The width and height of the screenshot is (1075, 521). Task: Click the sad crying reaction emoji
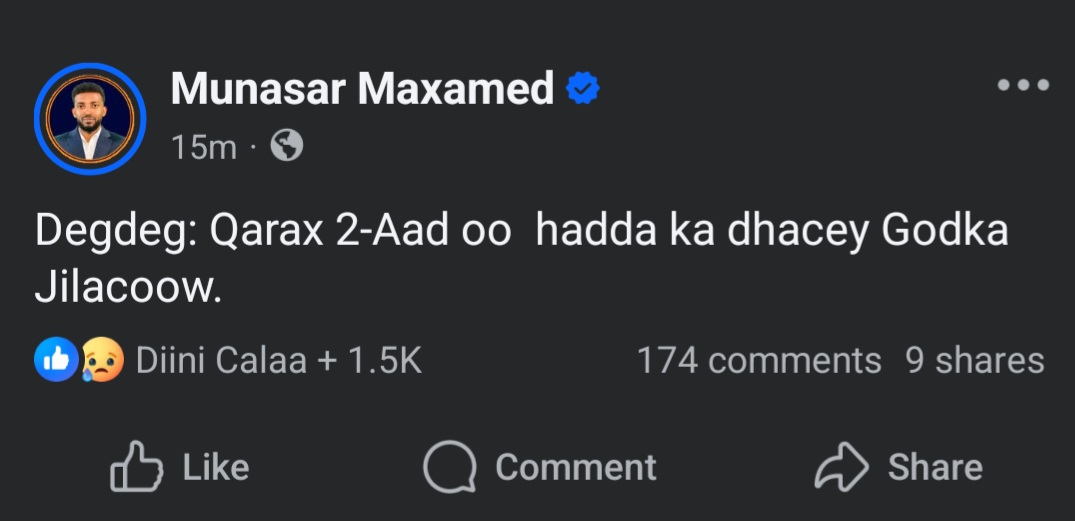[103, 360]
